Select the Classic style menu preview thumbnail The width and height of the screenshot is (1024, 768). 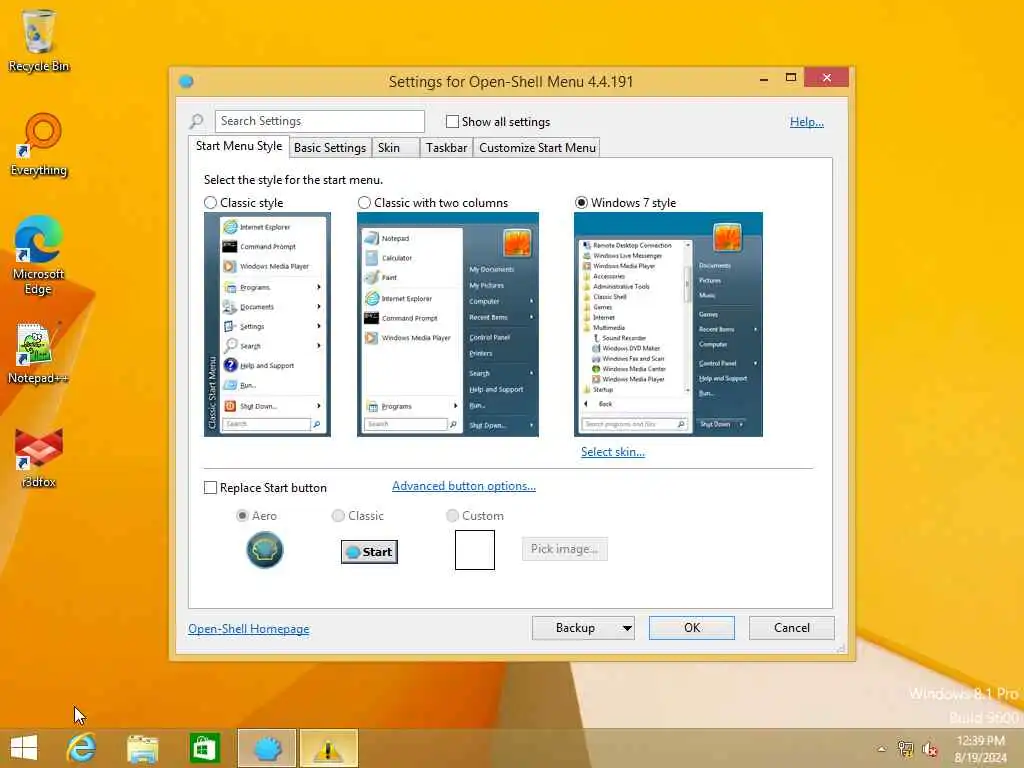point(267,325)
